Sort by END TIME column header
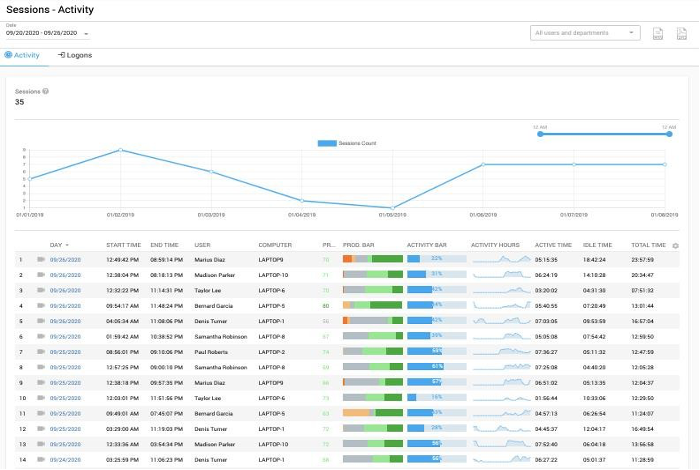This screenshot has height=470, width=700. 164,245
